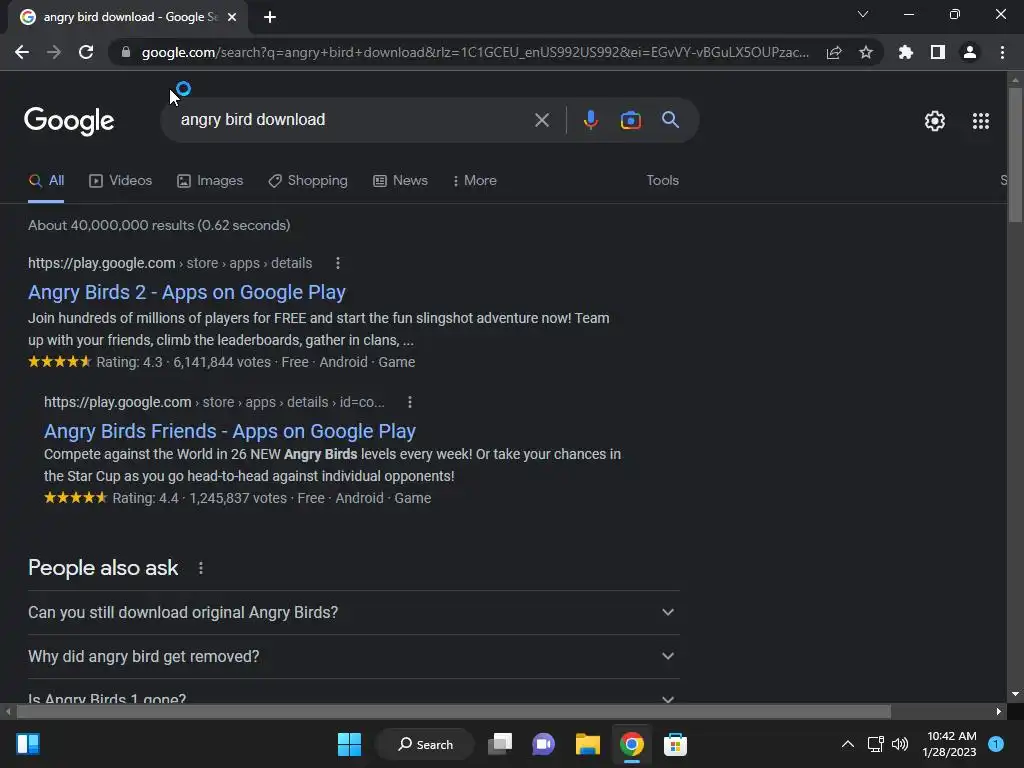Switch to the News tab
Viewport: 1024px width, 768px height.
click(x=400, y=181)
